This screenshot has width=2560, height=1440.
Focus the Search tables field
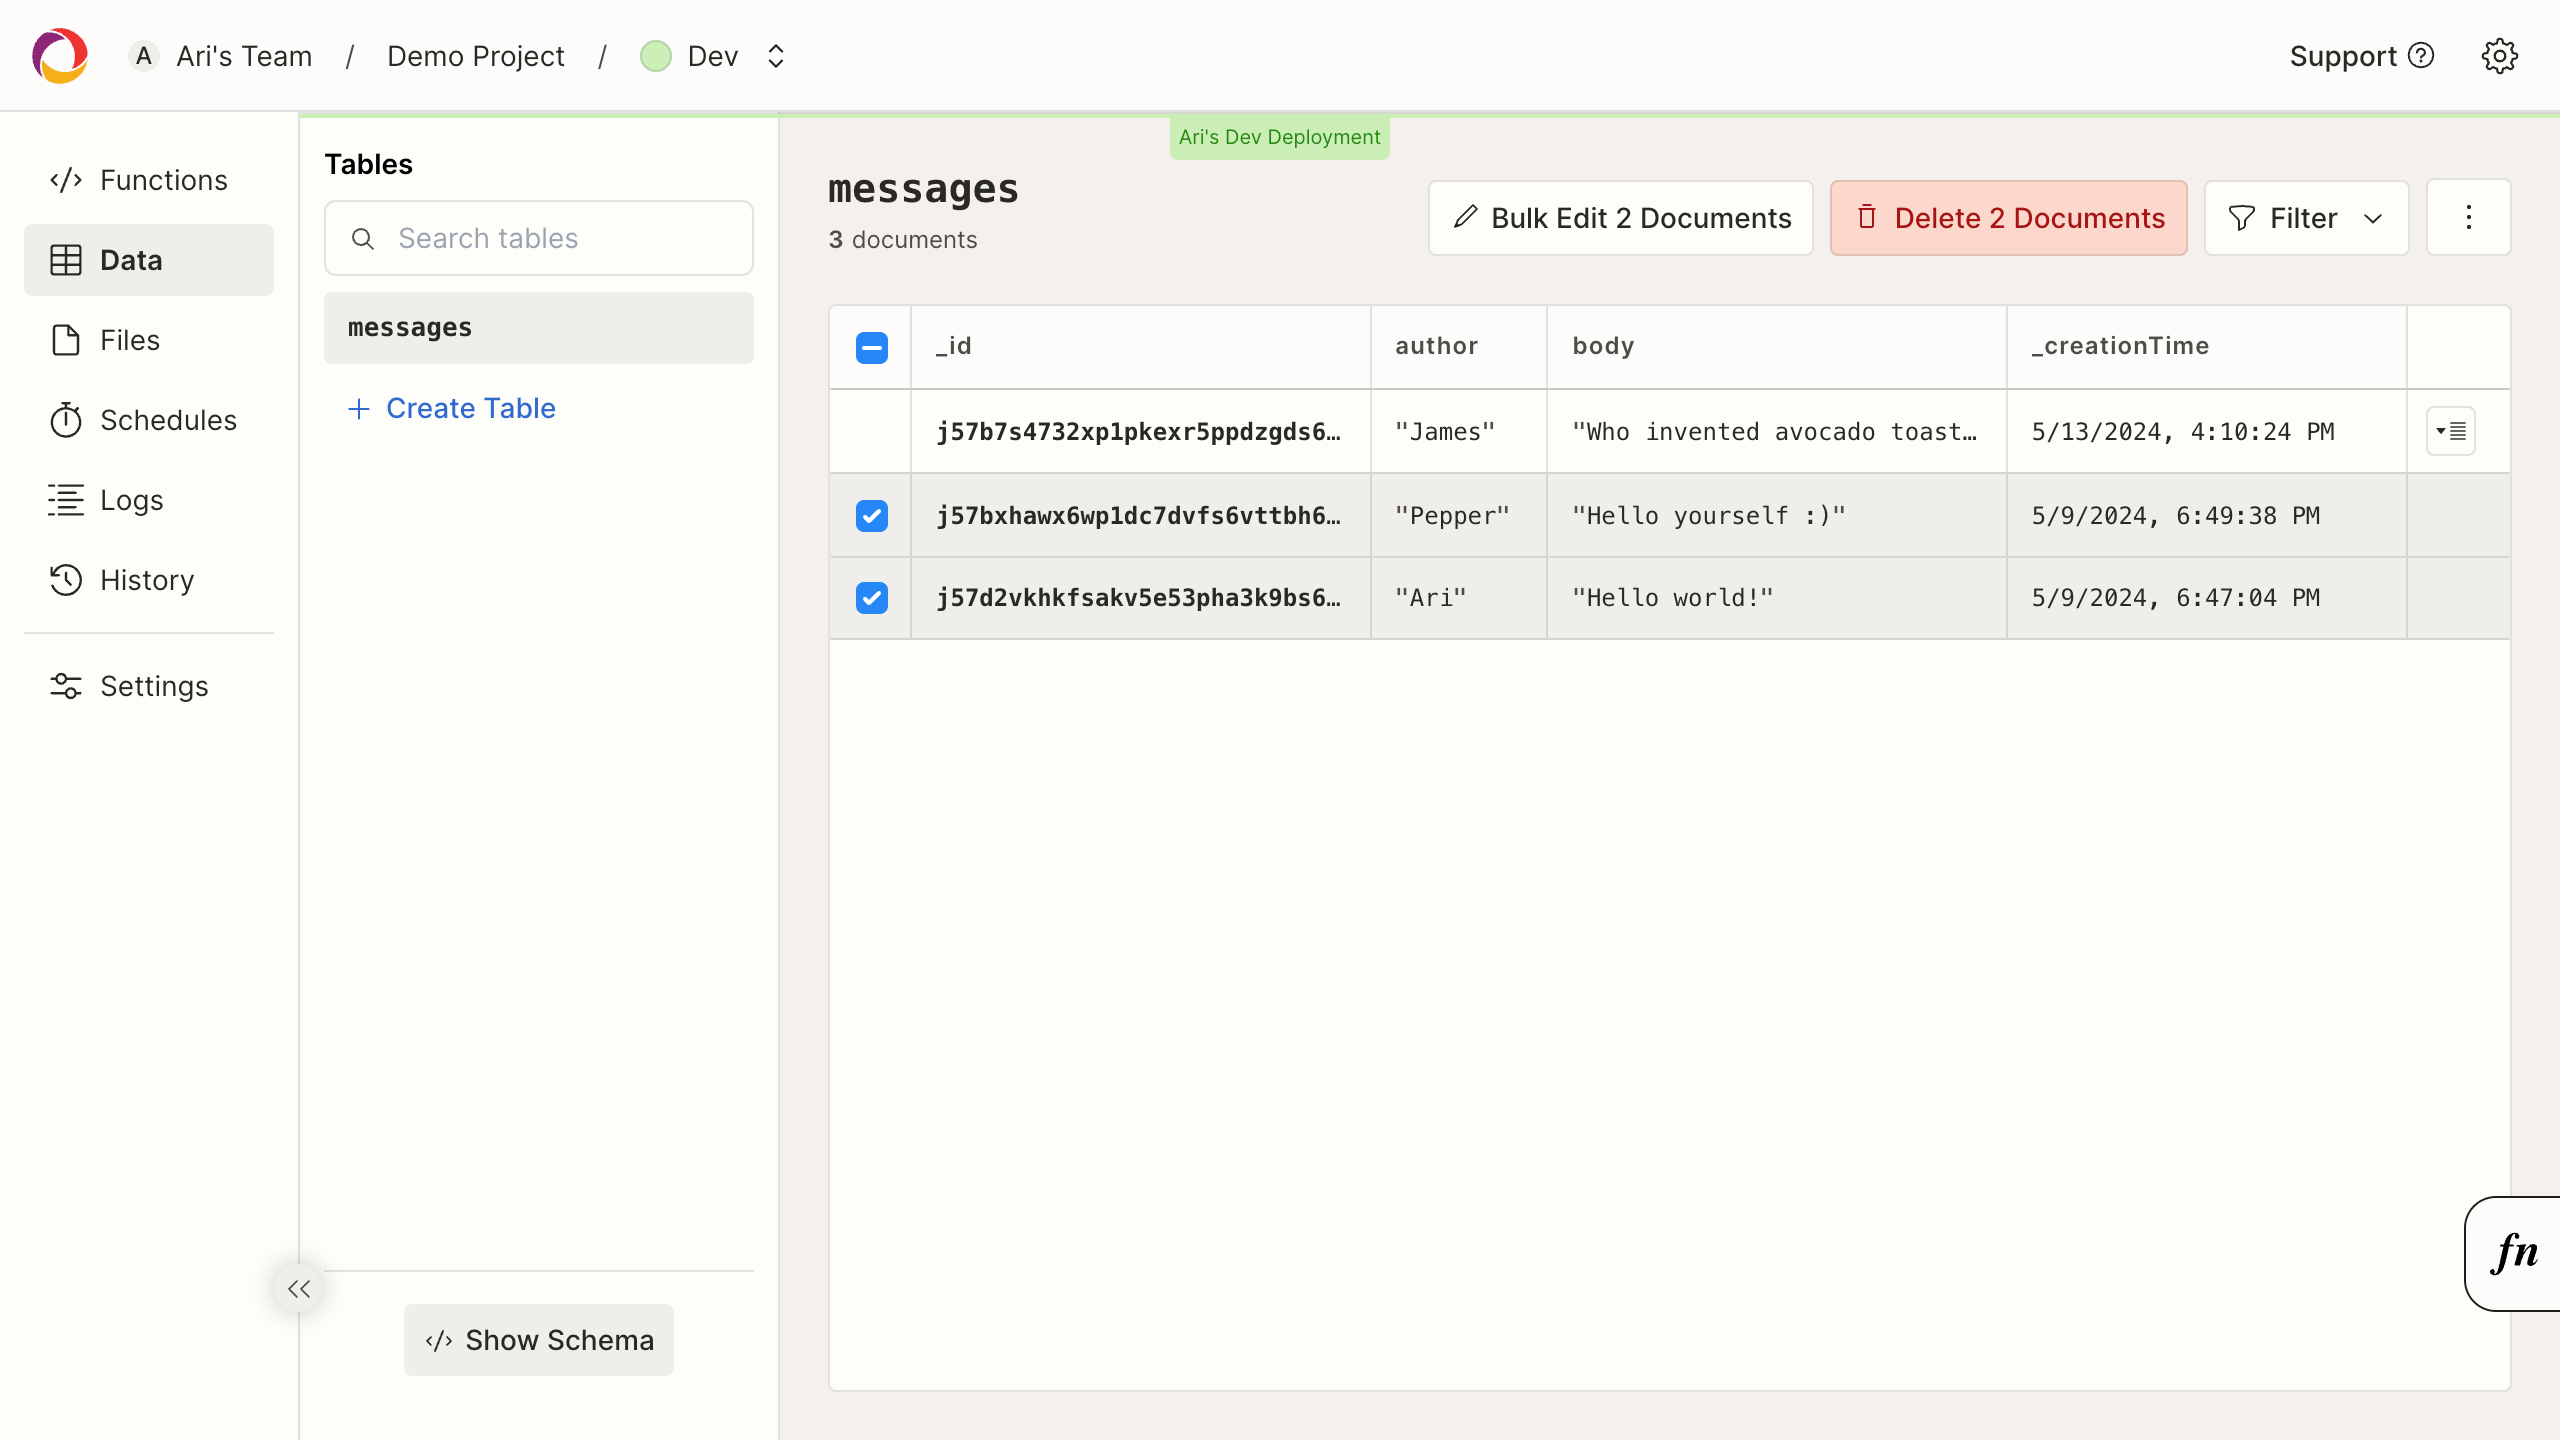(x=539, y=238)
